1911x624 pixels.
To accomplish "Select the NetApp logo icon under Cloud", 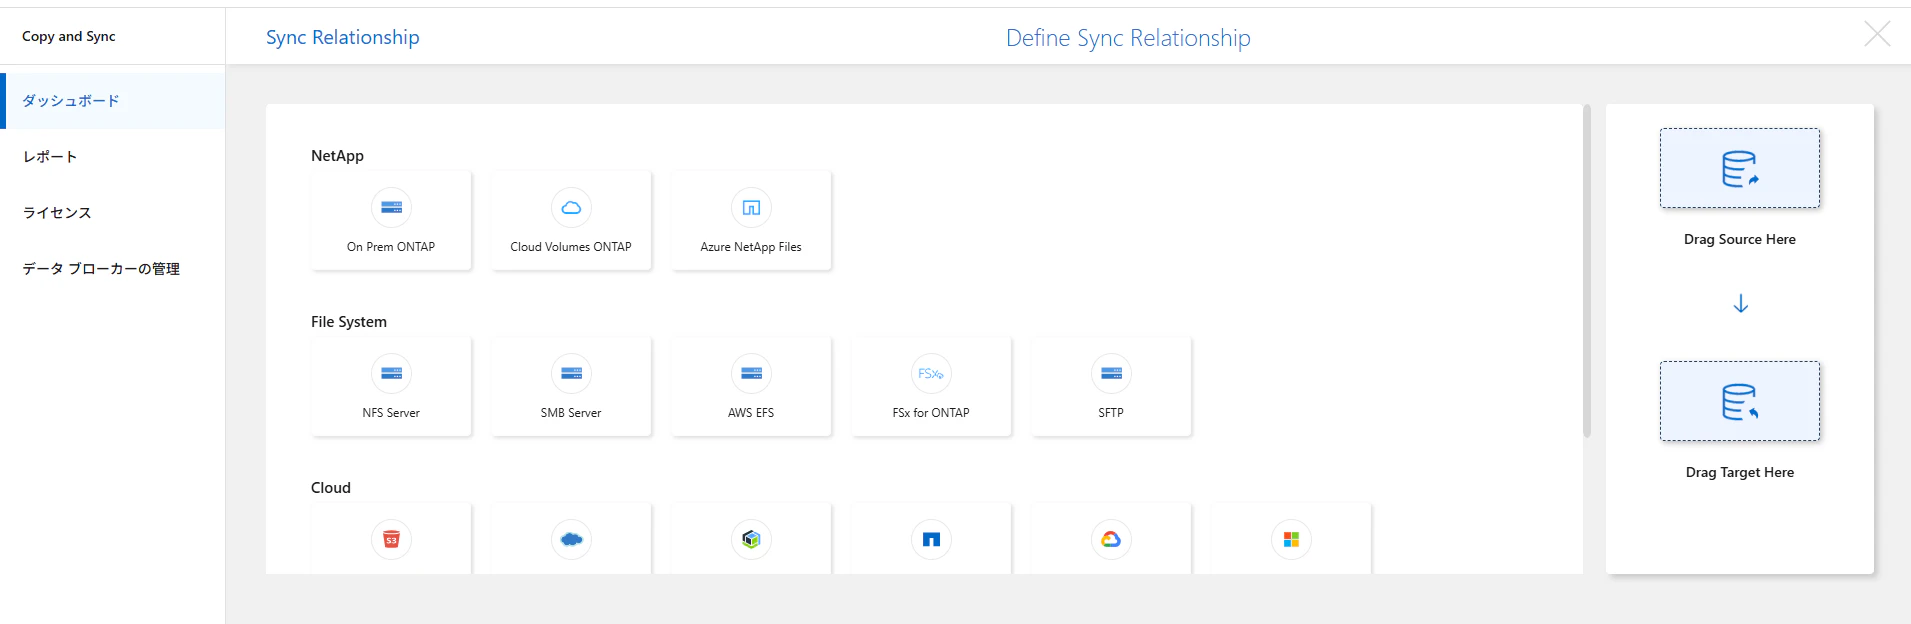I will tap(931, 540).
